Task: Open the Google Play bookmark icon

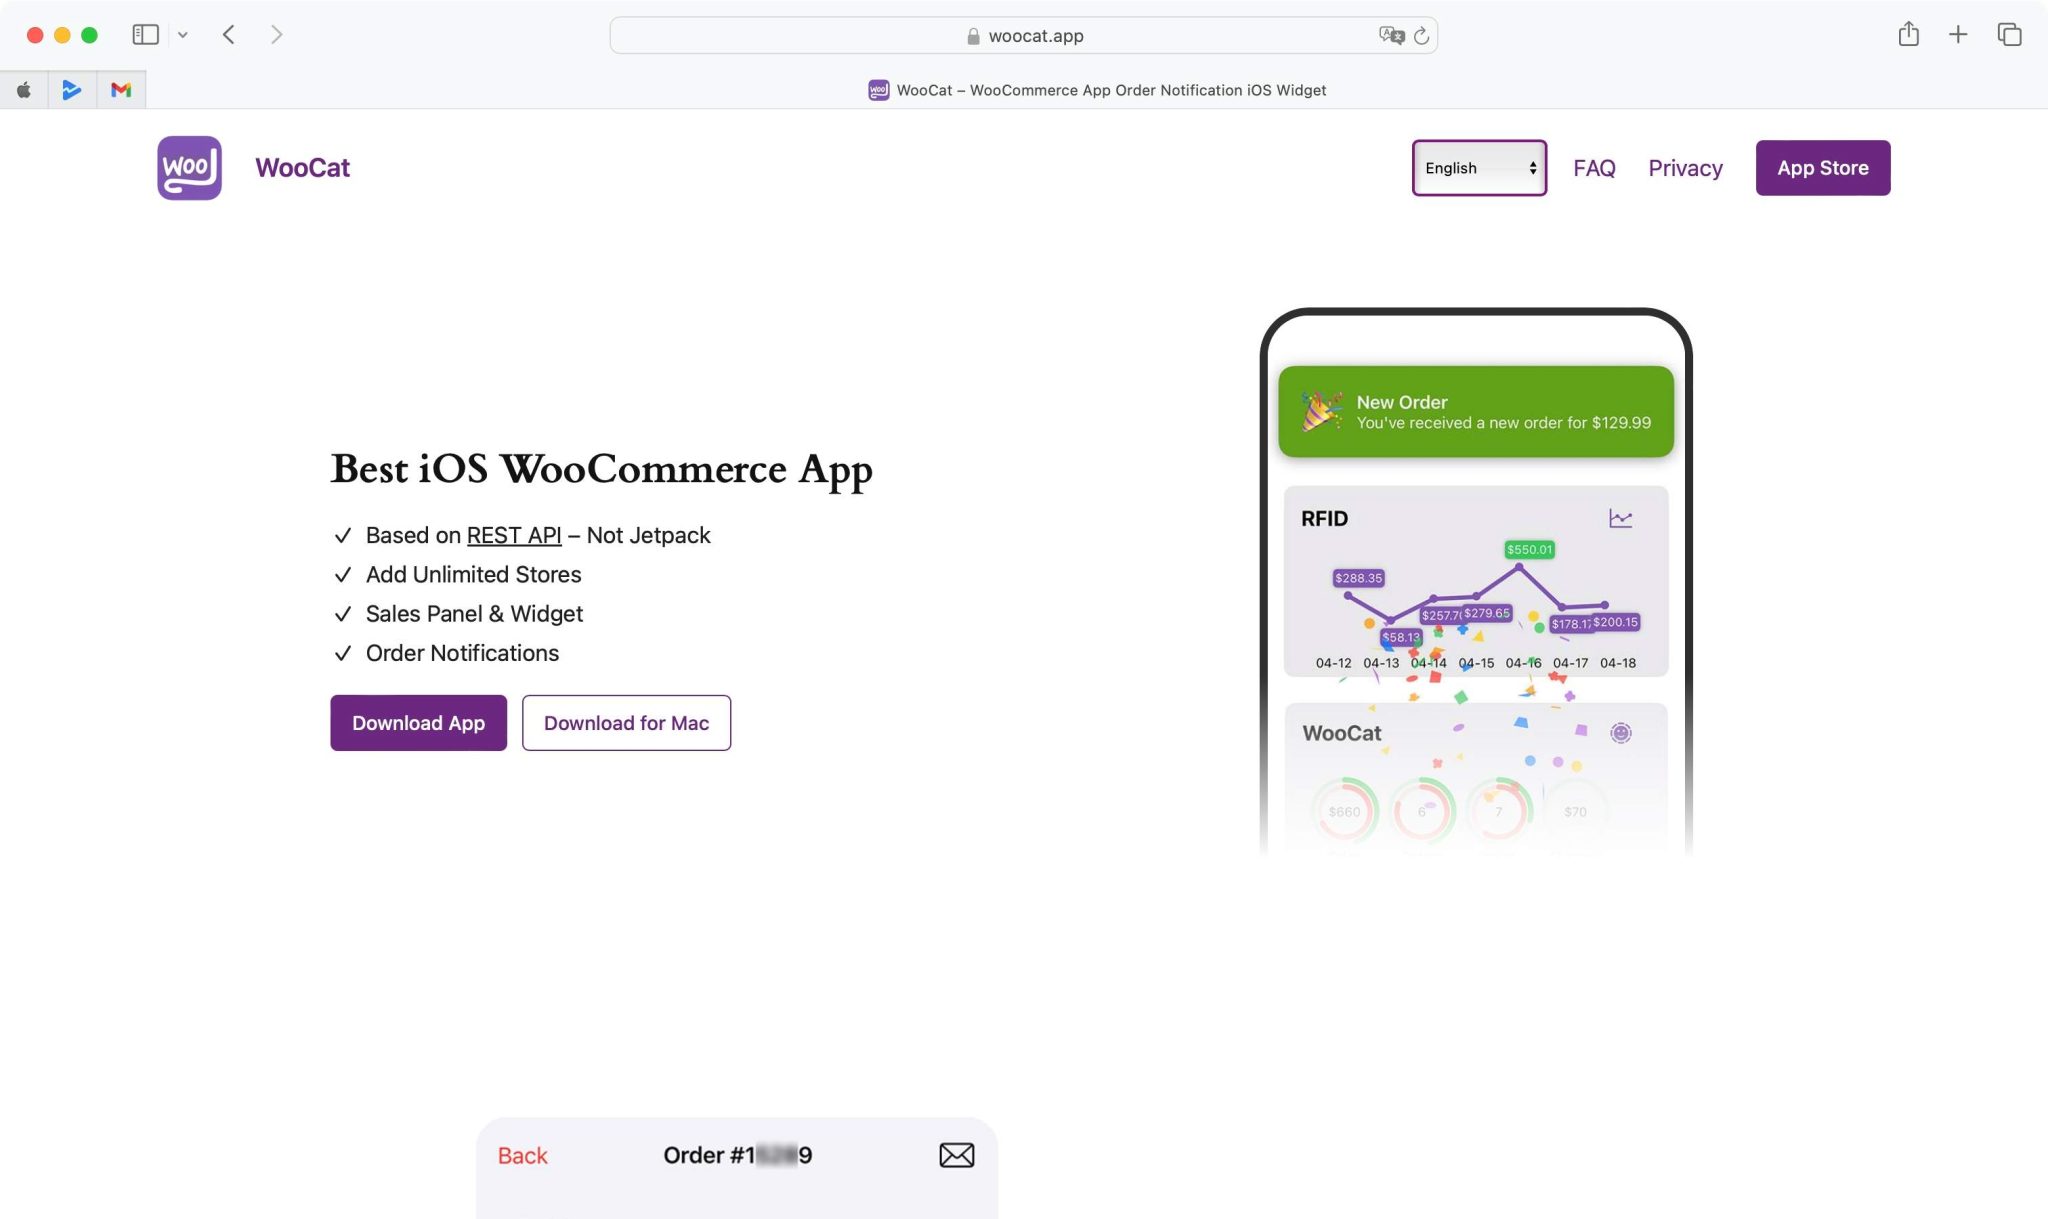Action: [x=71, y=90]
